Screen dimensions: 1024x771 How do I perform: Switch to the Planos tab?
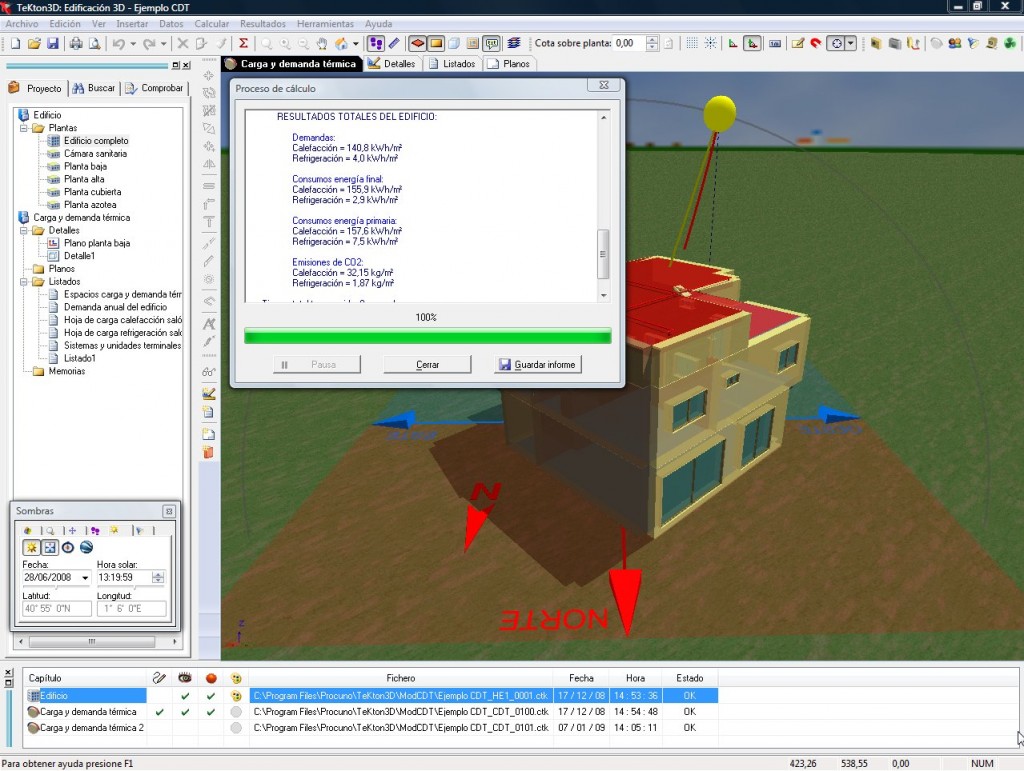[509, 64]
